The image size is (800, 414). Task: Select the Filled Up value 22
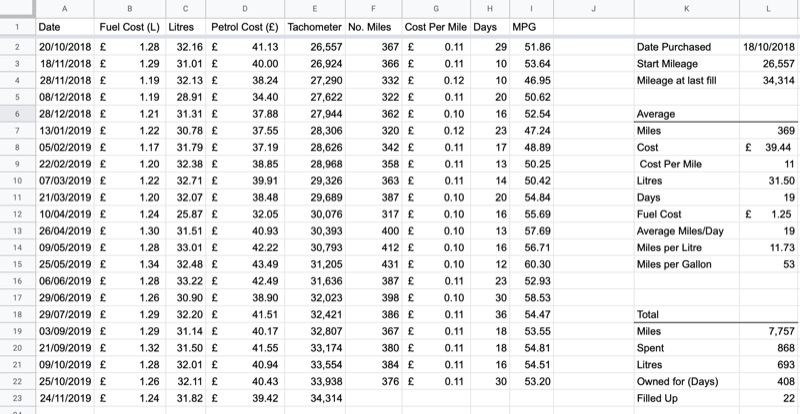(x=769, y=398)
